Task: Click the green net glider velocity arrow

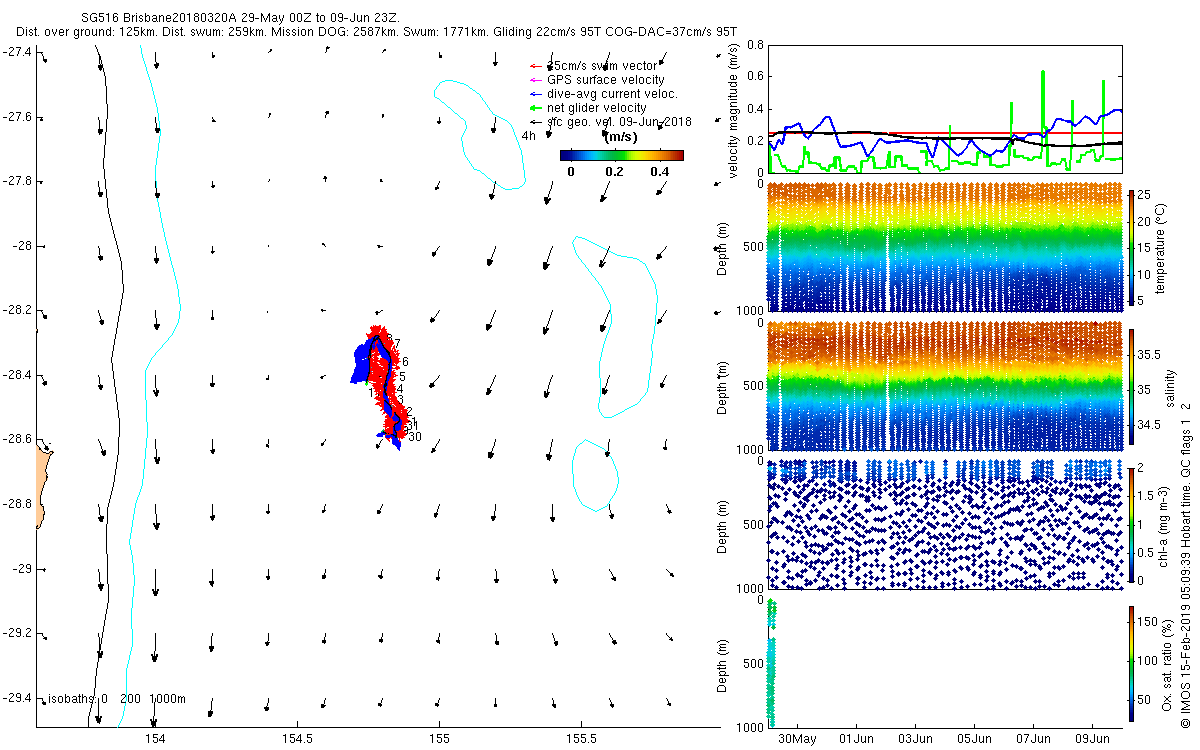Action: [x=535, y=108]
